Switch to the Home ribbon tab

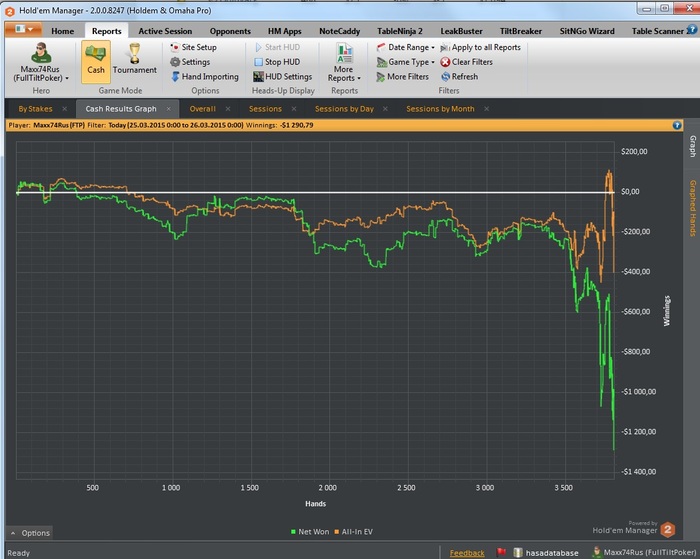pyautogui.click(x=62, y=31)
